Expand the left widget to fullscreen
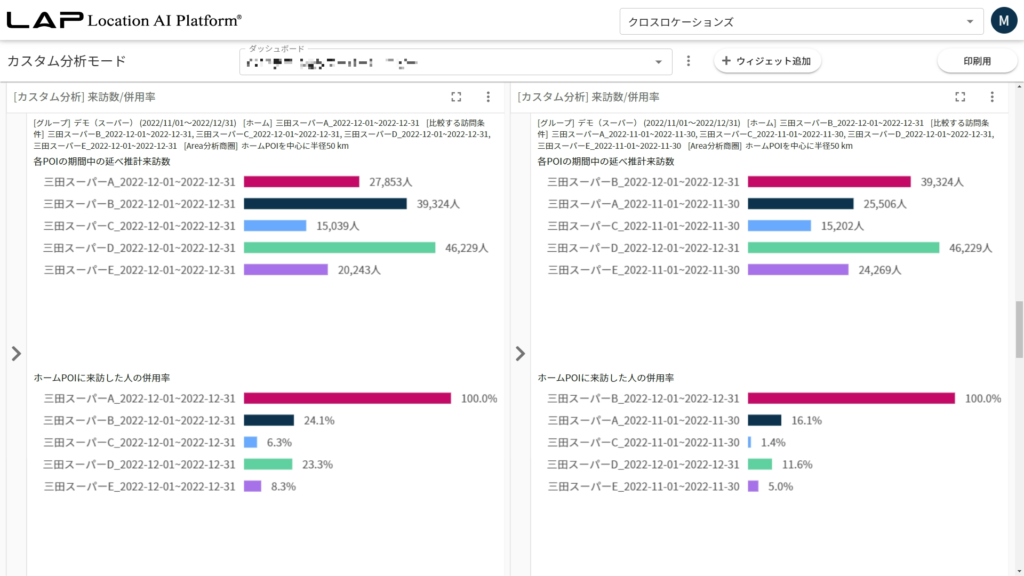 pos(457,97)
